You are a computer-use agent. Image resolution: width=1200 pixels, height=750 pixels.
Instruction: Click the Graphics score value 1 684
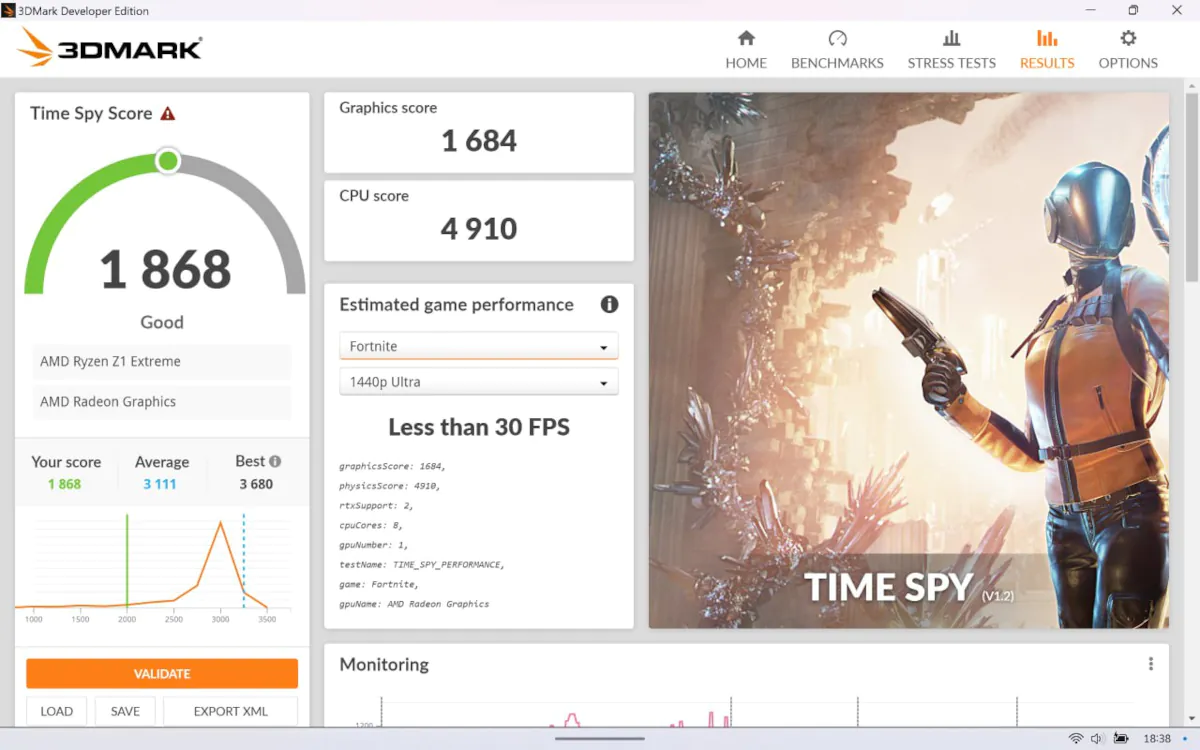(x=479, y=141)
